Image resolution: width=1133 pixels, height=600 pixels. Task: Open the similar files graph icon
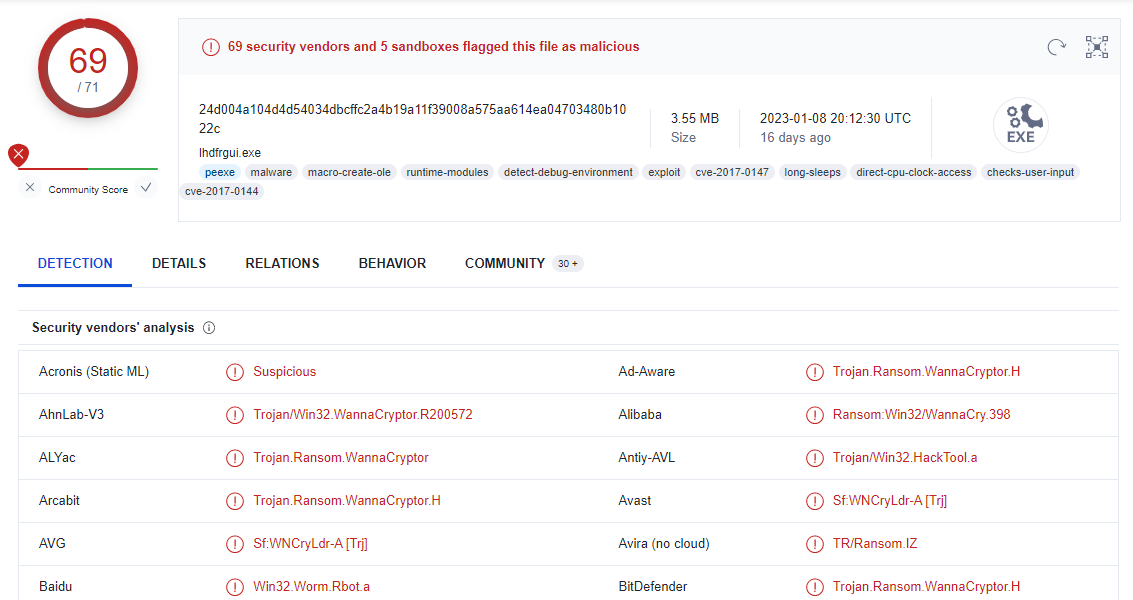(x=1097, y=47)
